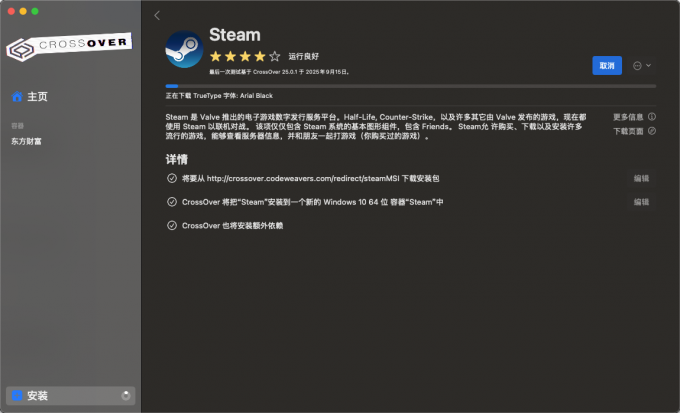Open 更多信息 link
This screenshot has width=680, height=413.
pyautogui.click(x=628, y=117)
